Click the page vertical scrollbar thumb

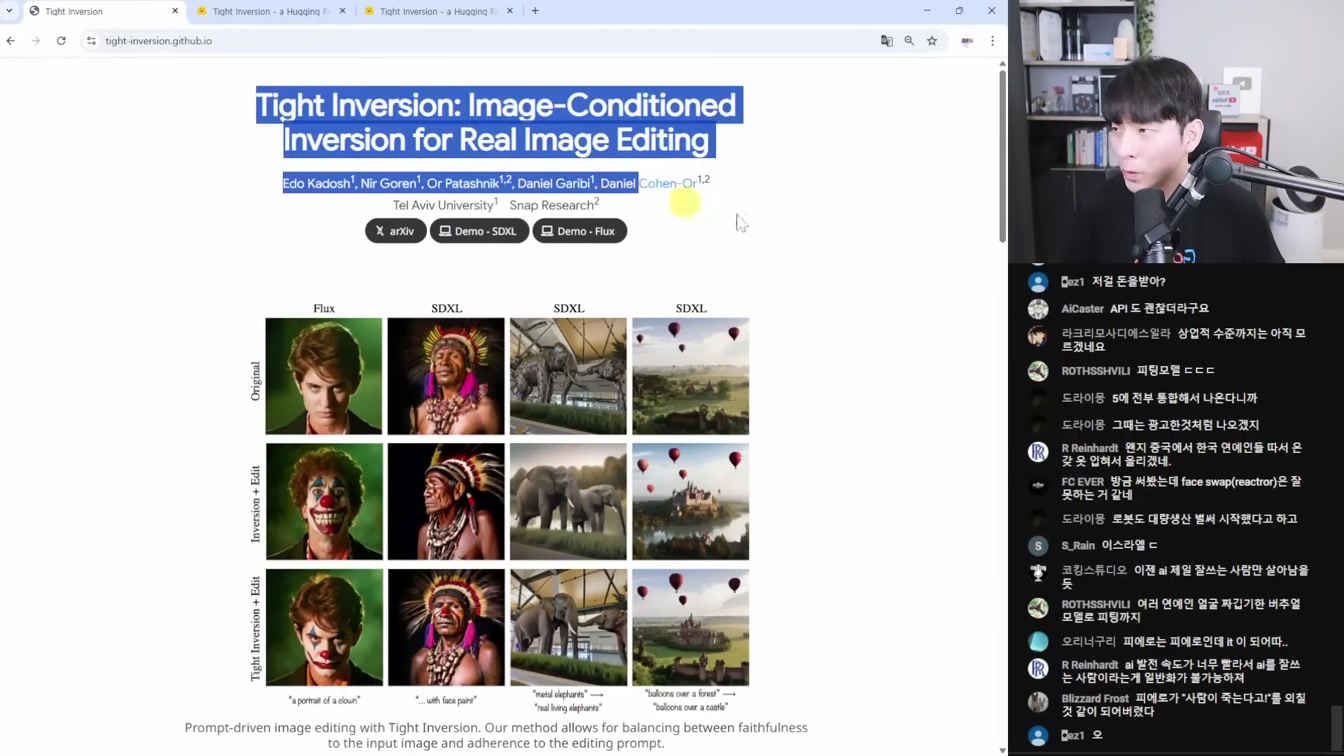tap(1003, 155)
